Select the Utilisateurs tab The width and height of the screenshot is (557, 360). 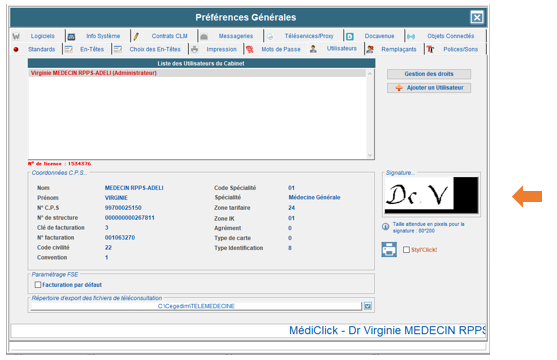[x=342, y=48]
